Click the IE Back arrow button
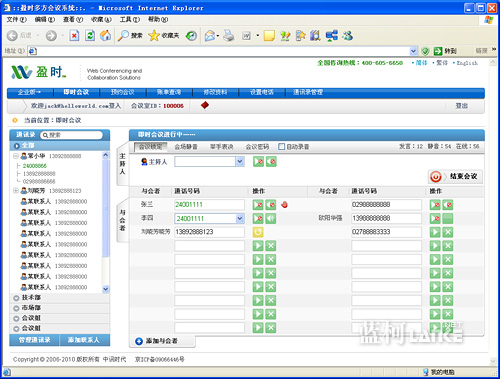Screen dimensions: 500x379 point(12,35)
